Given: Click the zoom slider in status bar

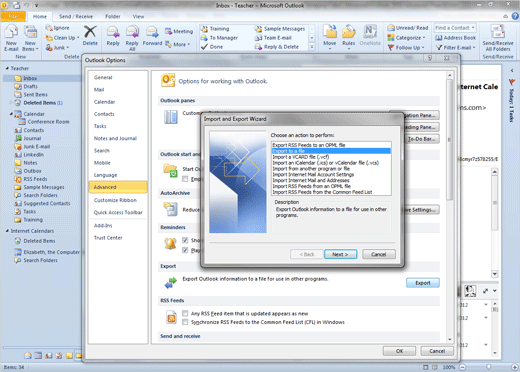Looking at the screenshot, I should point(488,367).
